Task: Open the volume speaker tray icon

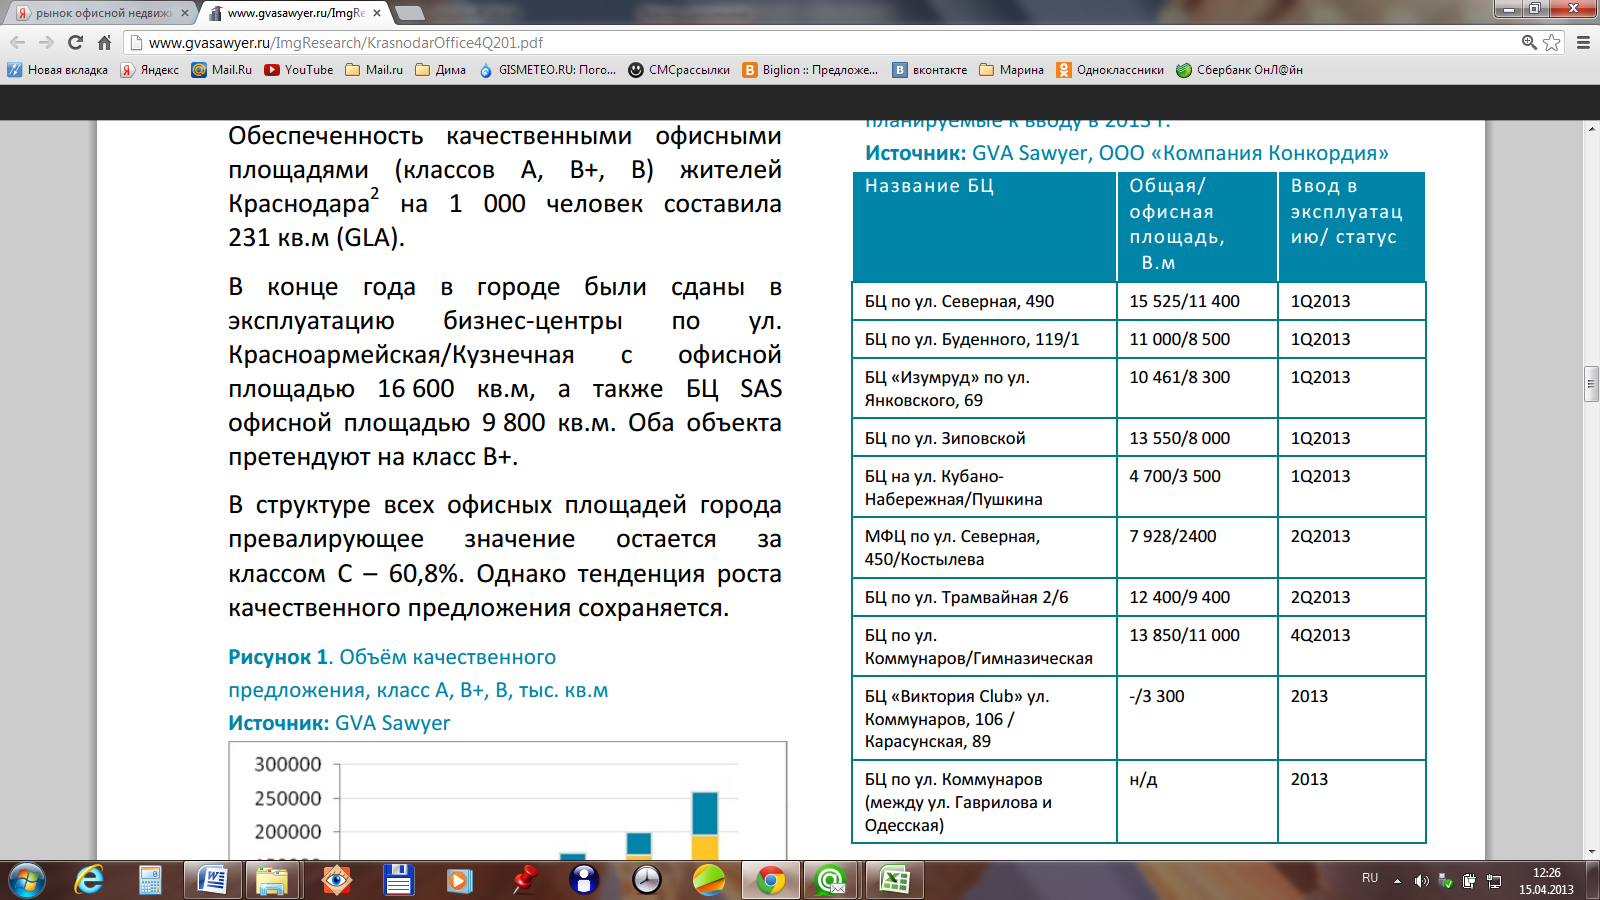Action: (x=1421, y=881)
